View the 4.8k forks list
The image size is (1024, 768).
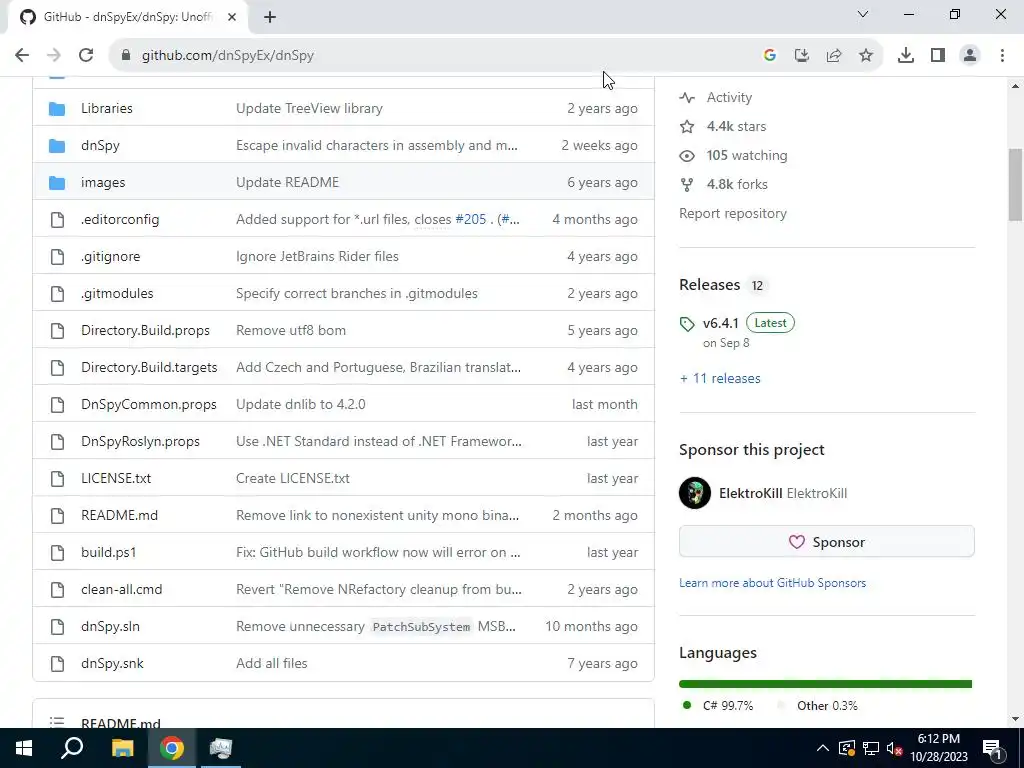point(724,184)
